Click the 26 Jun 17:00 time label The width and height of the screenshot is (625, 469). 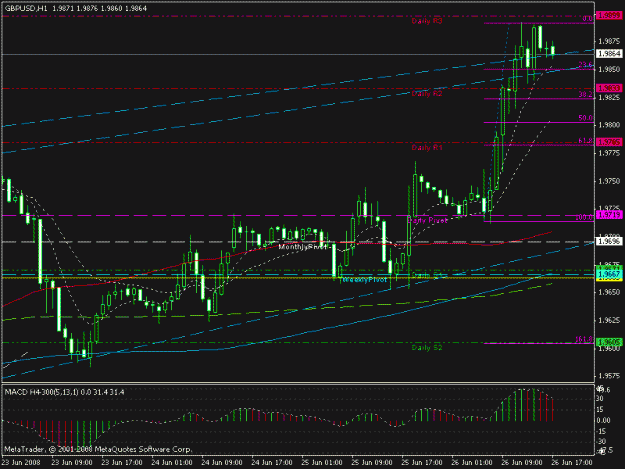click(572, 463)
